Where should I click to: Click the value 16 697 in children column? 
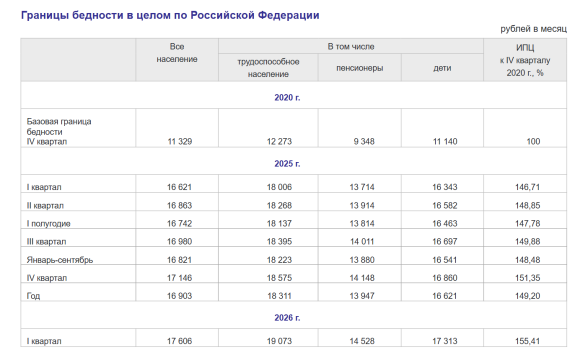pyautogui.click(x=444, y=242)
